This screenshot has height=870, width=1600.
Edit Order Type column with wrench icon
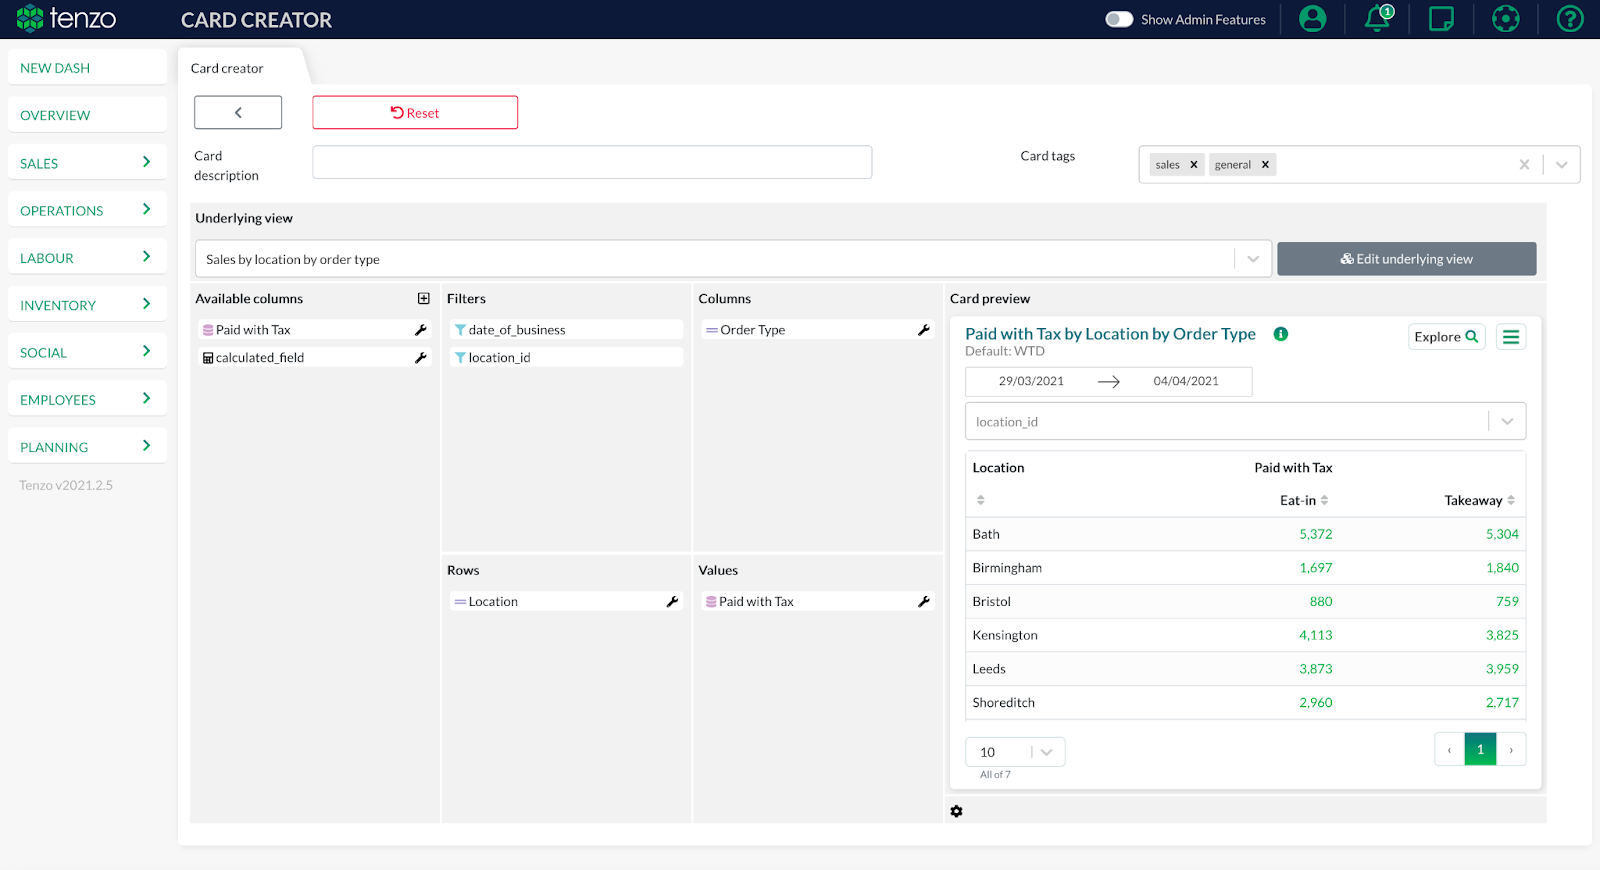(924, 330)
